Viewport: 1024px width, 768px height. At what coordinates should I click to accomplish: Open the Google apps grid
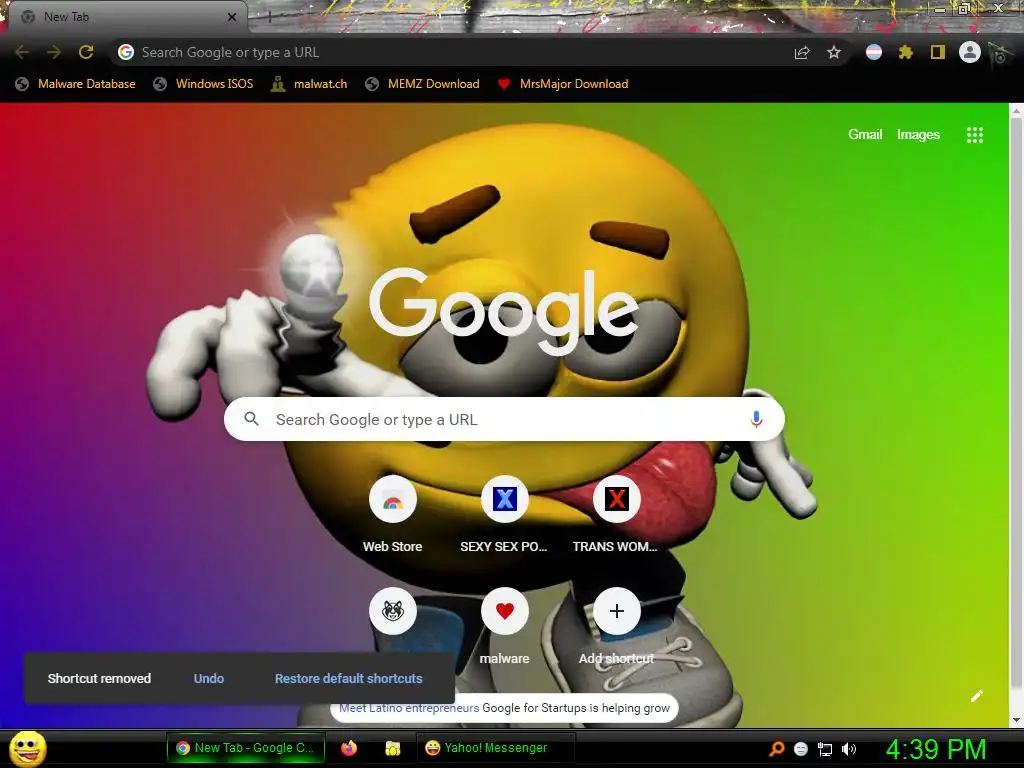tap(975, 135)
